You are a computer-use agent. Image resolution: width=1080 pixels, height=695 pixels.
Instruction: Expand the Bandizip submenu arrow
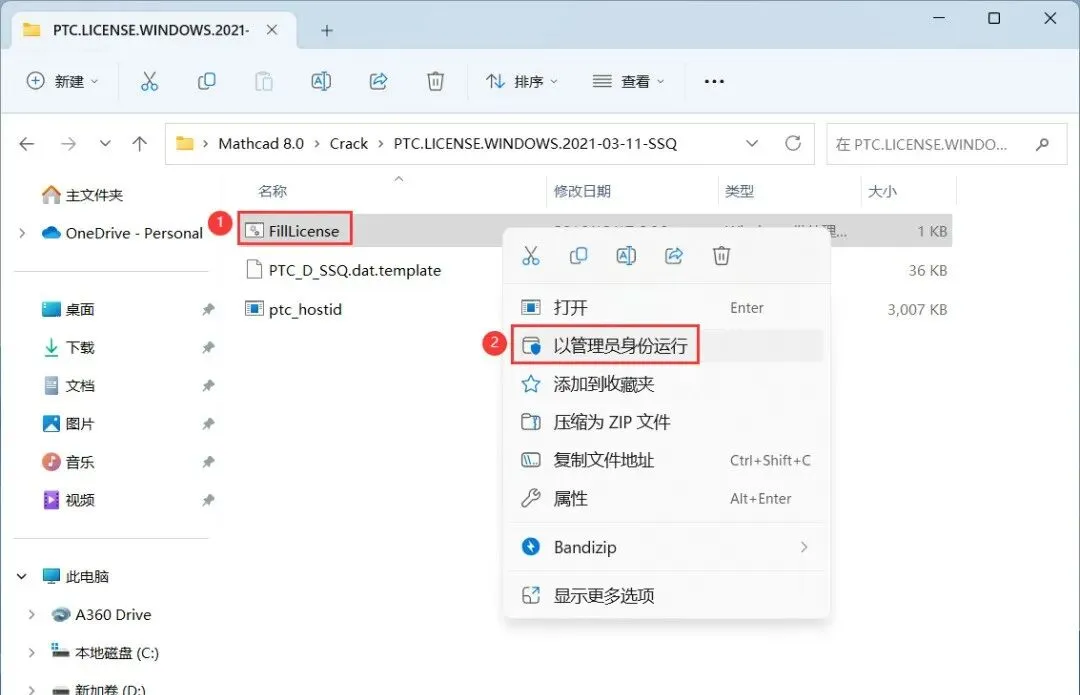tap(804, 547)
